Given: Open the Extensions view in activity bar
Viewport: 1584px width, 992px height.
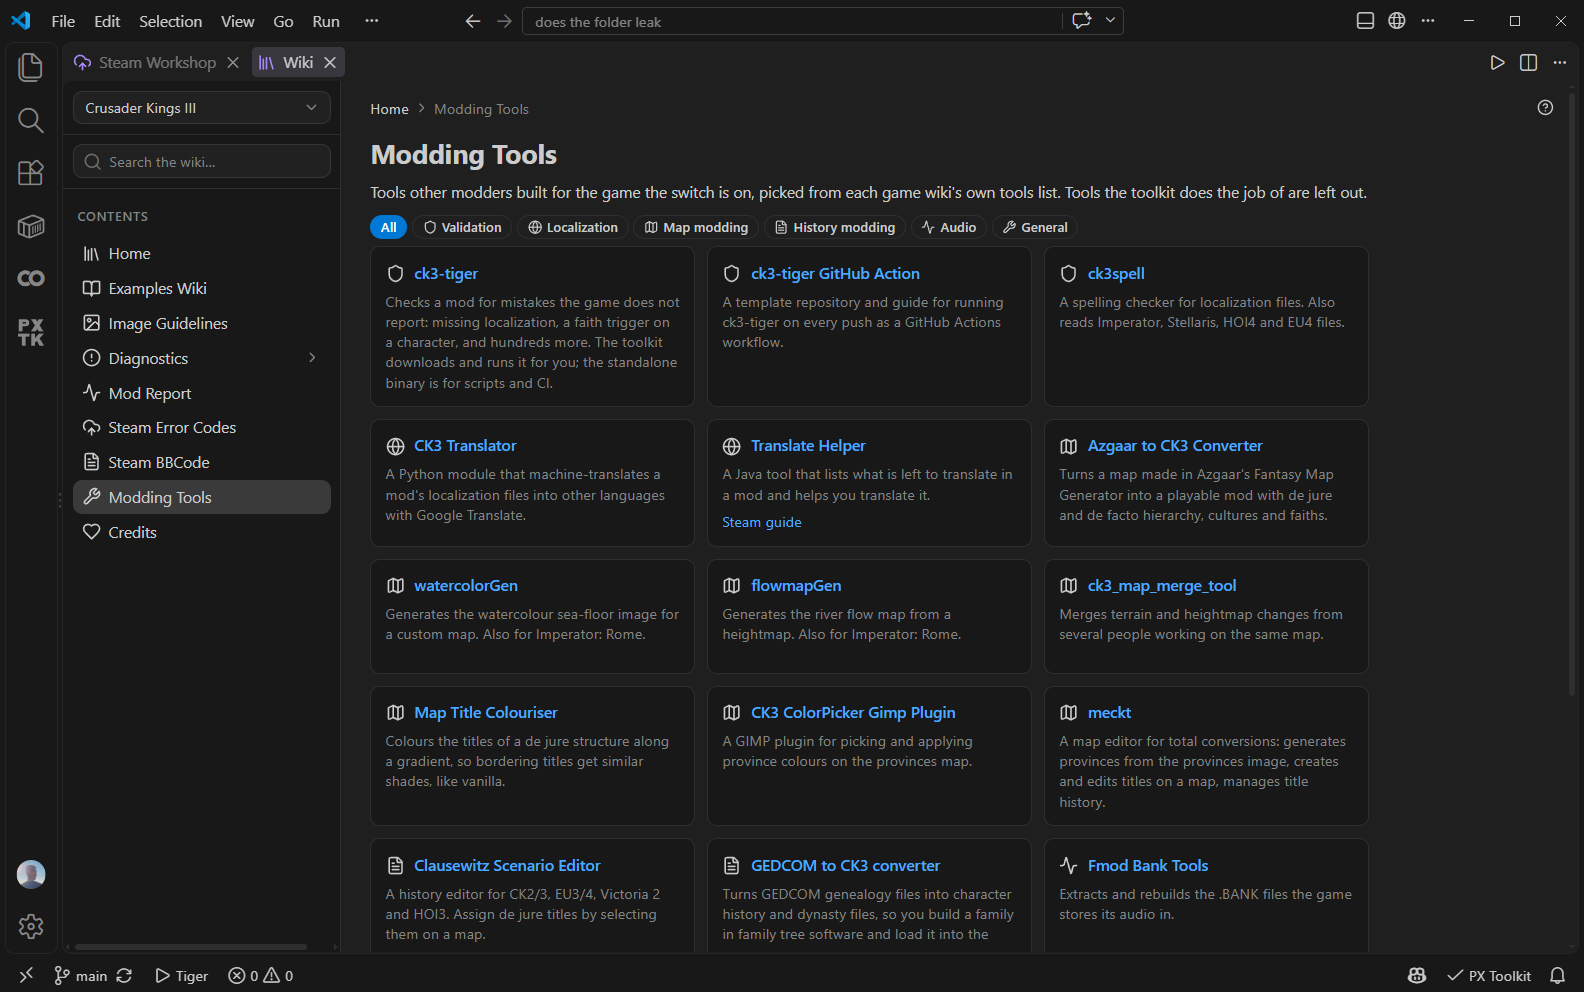Looking at the screenshot, I should coord(31,173).
